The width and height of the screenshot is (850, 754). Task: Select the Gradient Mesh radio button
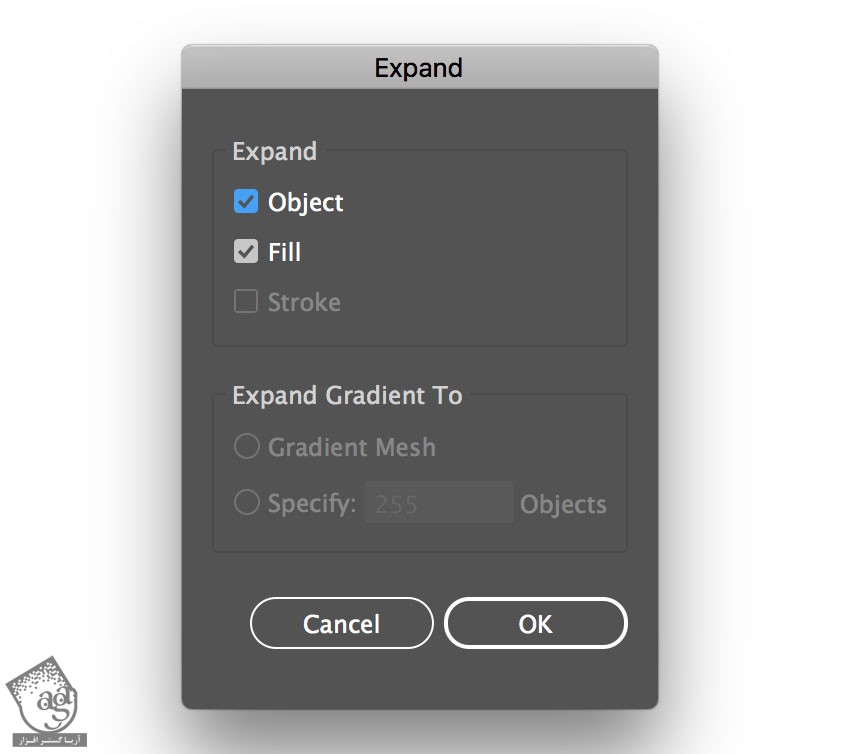246,447
